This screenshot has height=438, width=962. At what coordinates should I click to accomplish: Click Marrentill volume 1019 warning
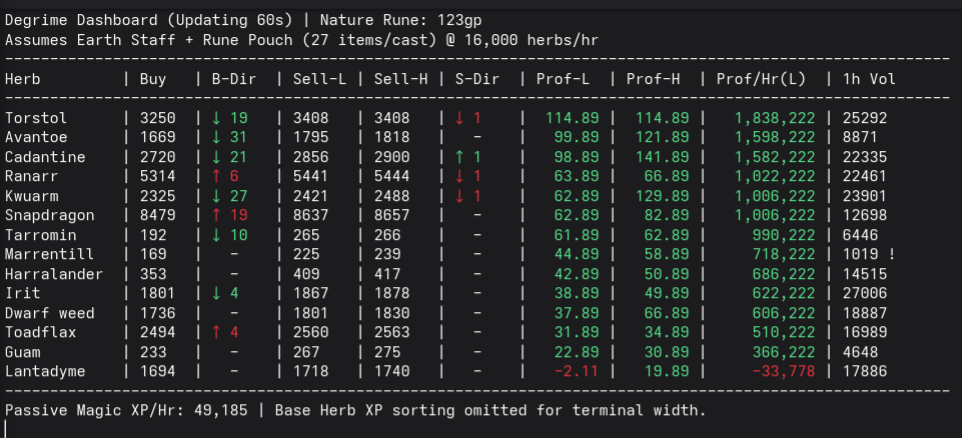pos(869,255)
